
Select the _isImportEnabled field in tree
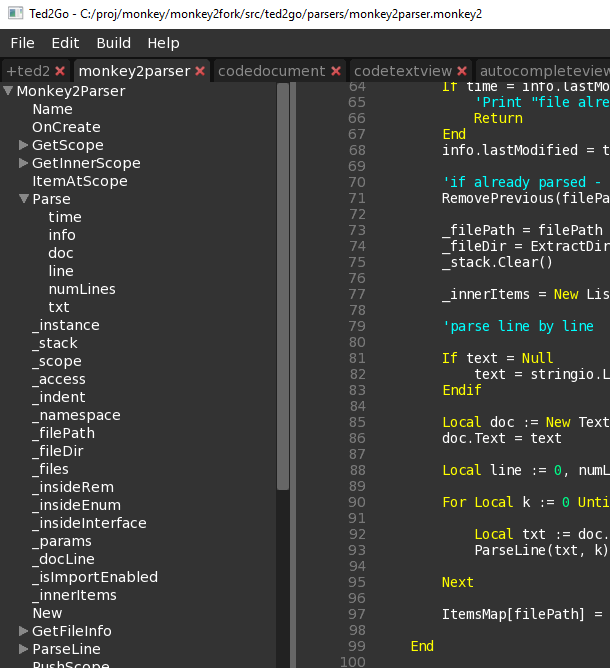(x=95, y=577)
